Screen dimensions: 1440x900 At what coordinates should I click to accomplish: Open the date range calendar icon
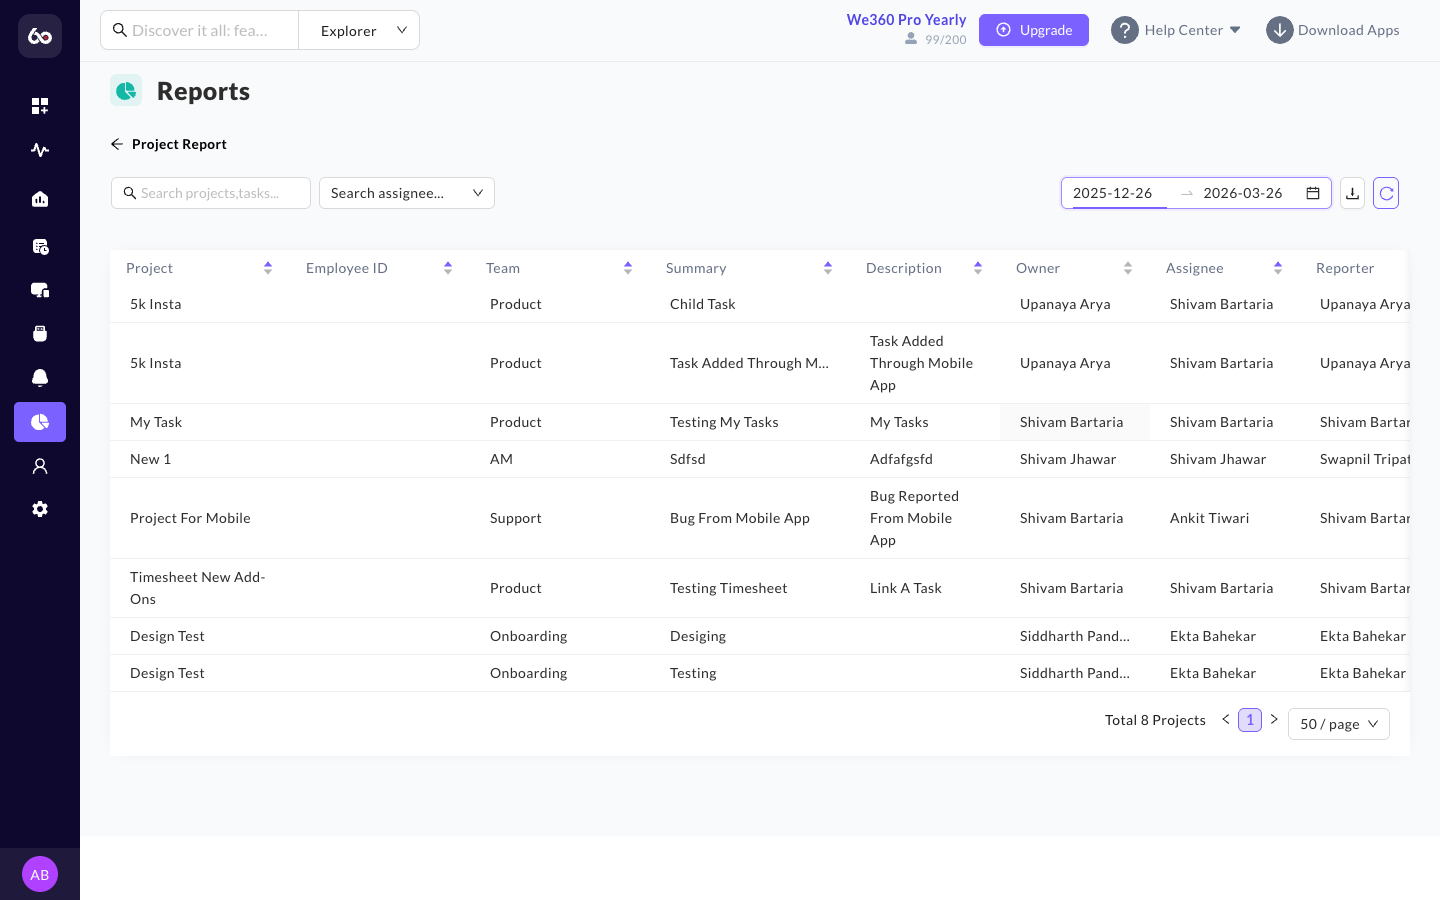[x=1313, y=193]
